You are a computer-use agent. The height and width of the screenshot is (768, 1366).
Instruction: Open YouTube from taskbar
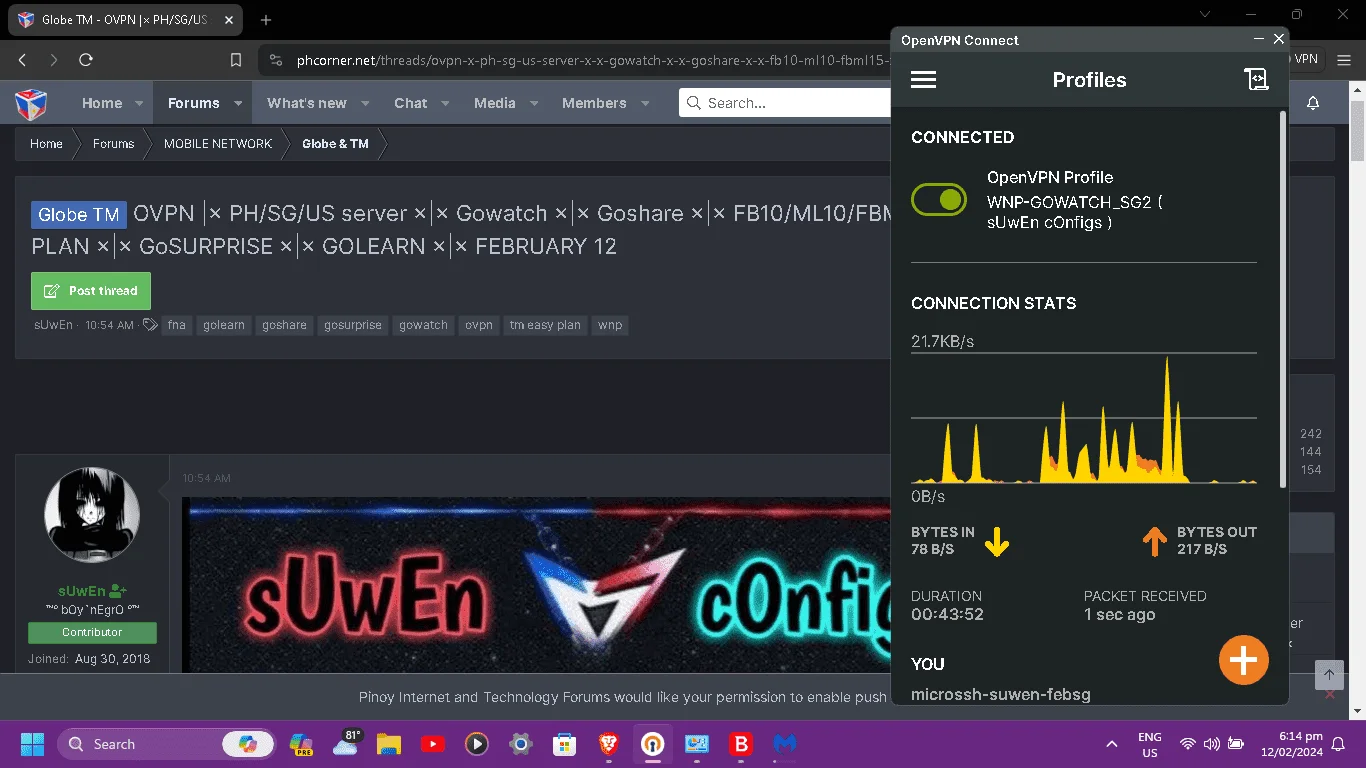pos(432,744)
